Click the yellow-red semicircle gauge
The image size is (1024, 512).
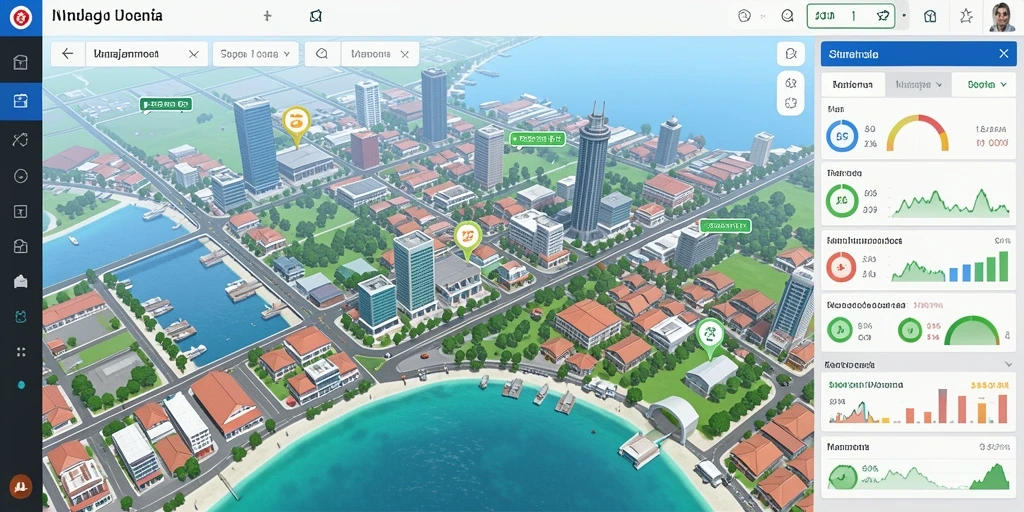click(x=918, y=133)
